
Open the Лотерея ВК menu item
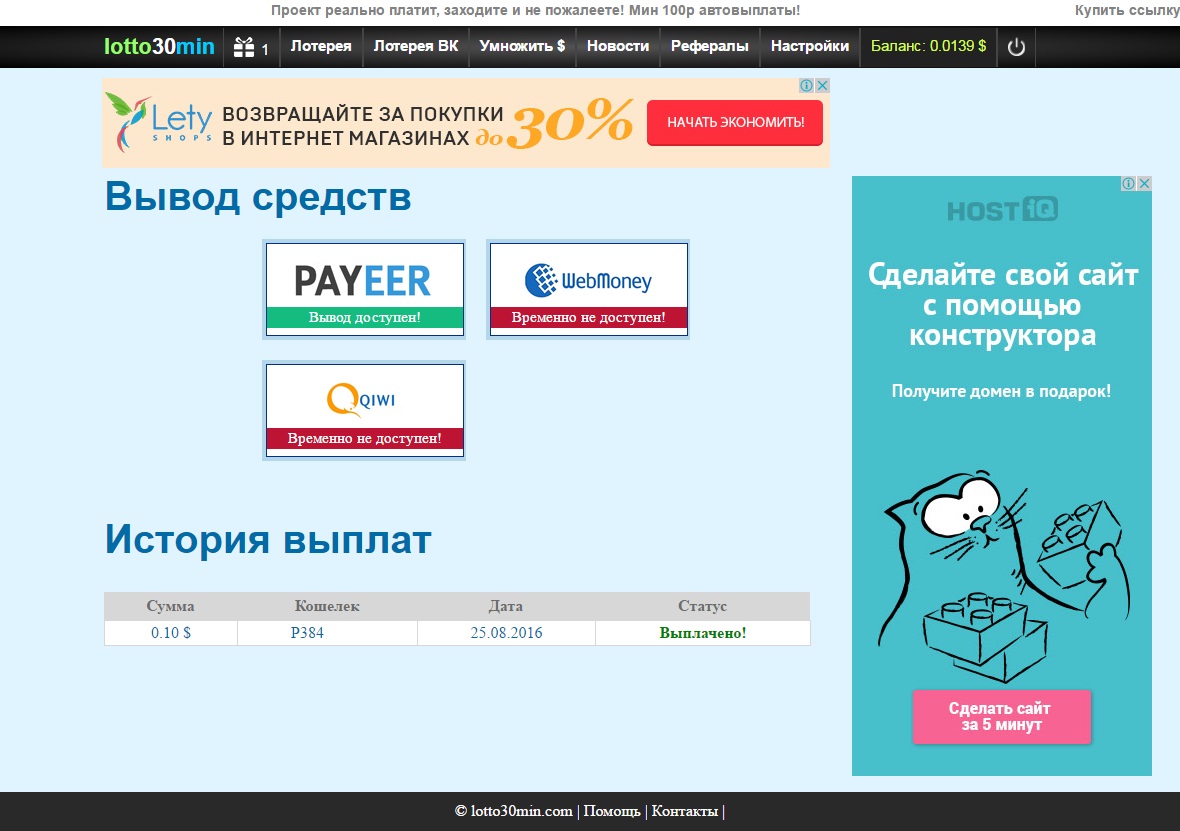click(415, 46)
